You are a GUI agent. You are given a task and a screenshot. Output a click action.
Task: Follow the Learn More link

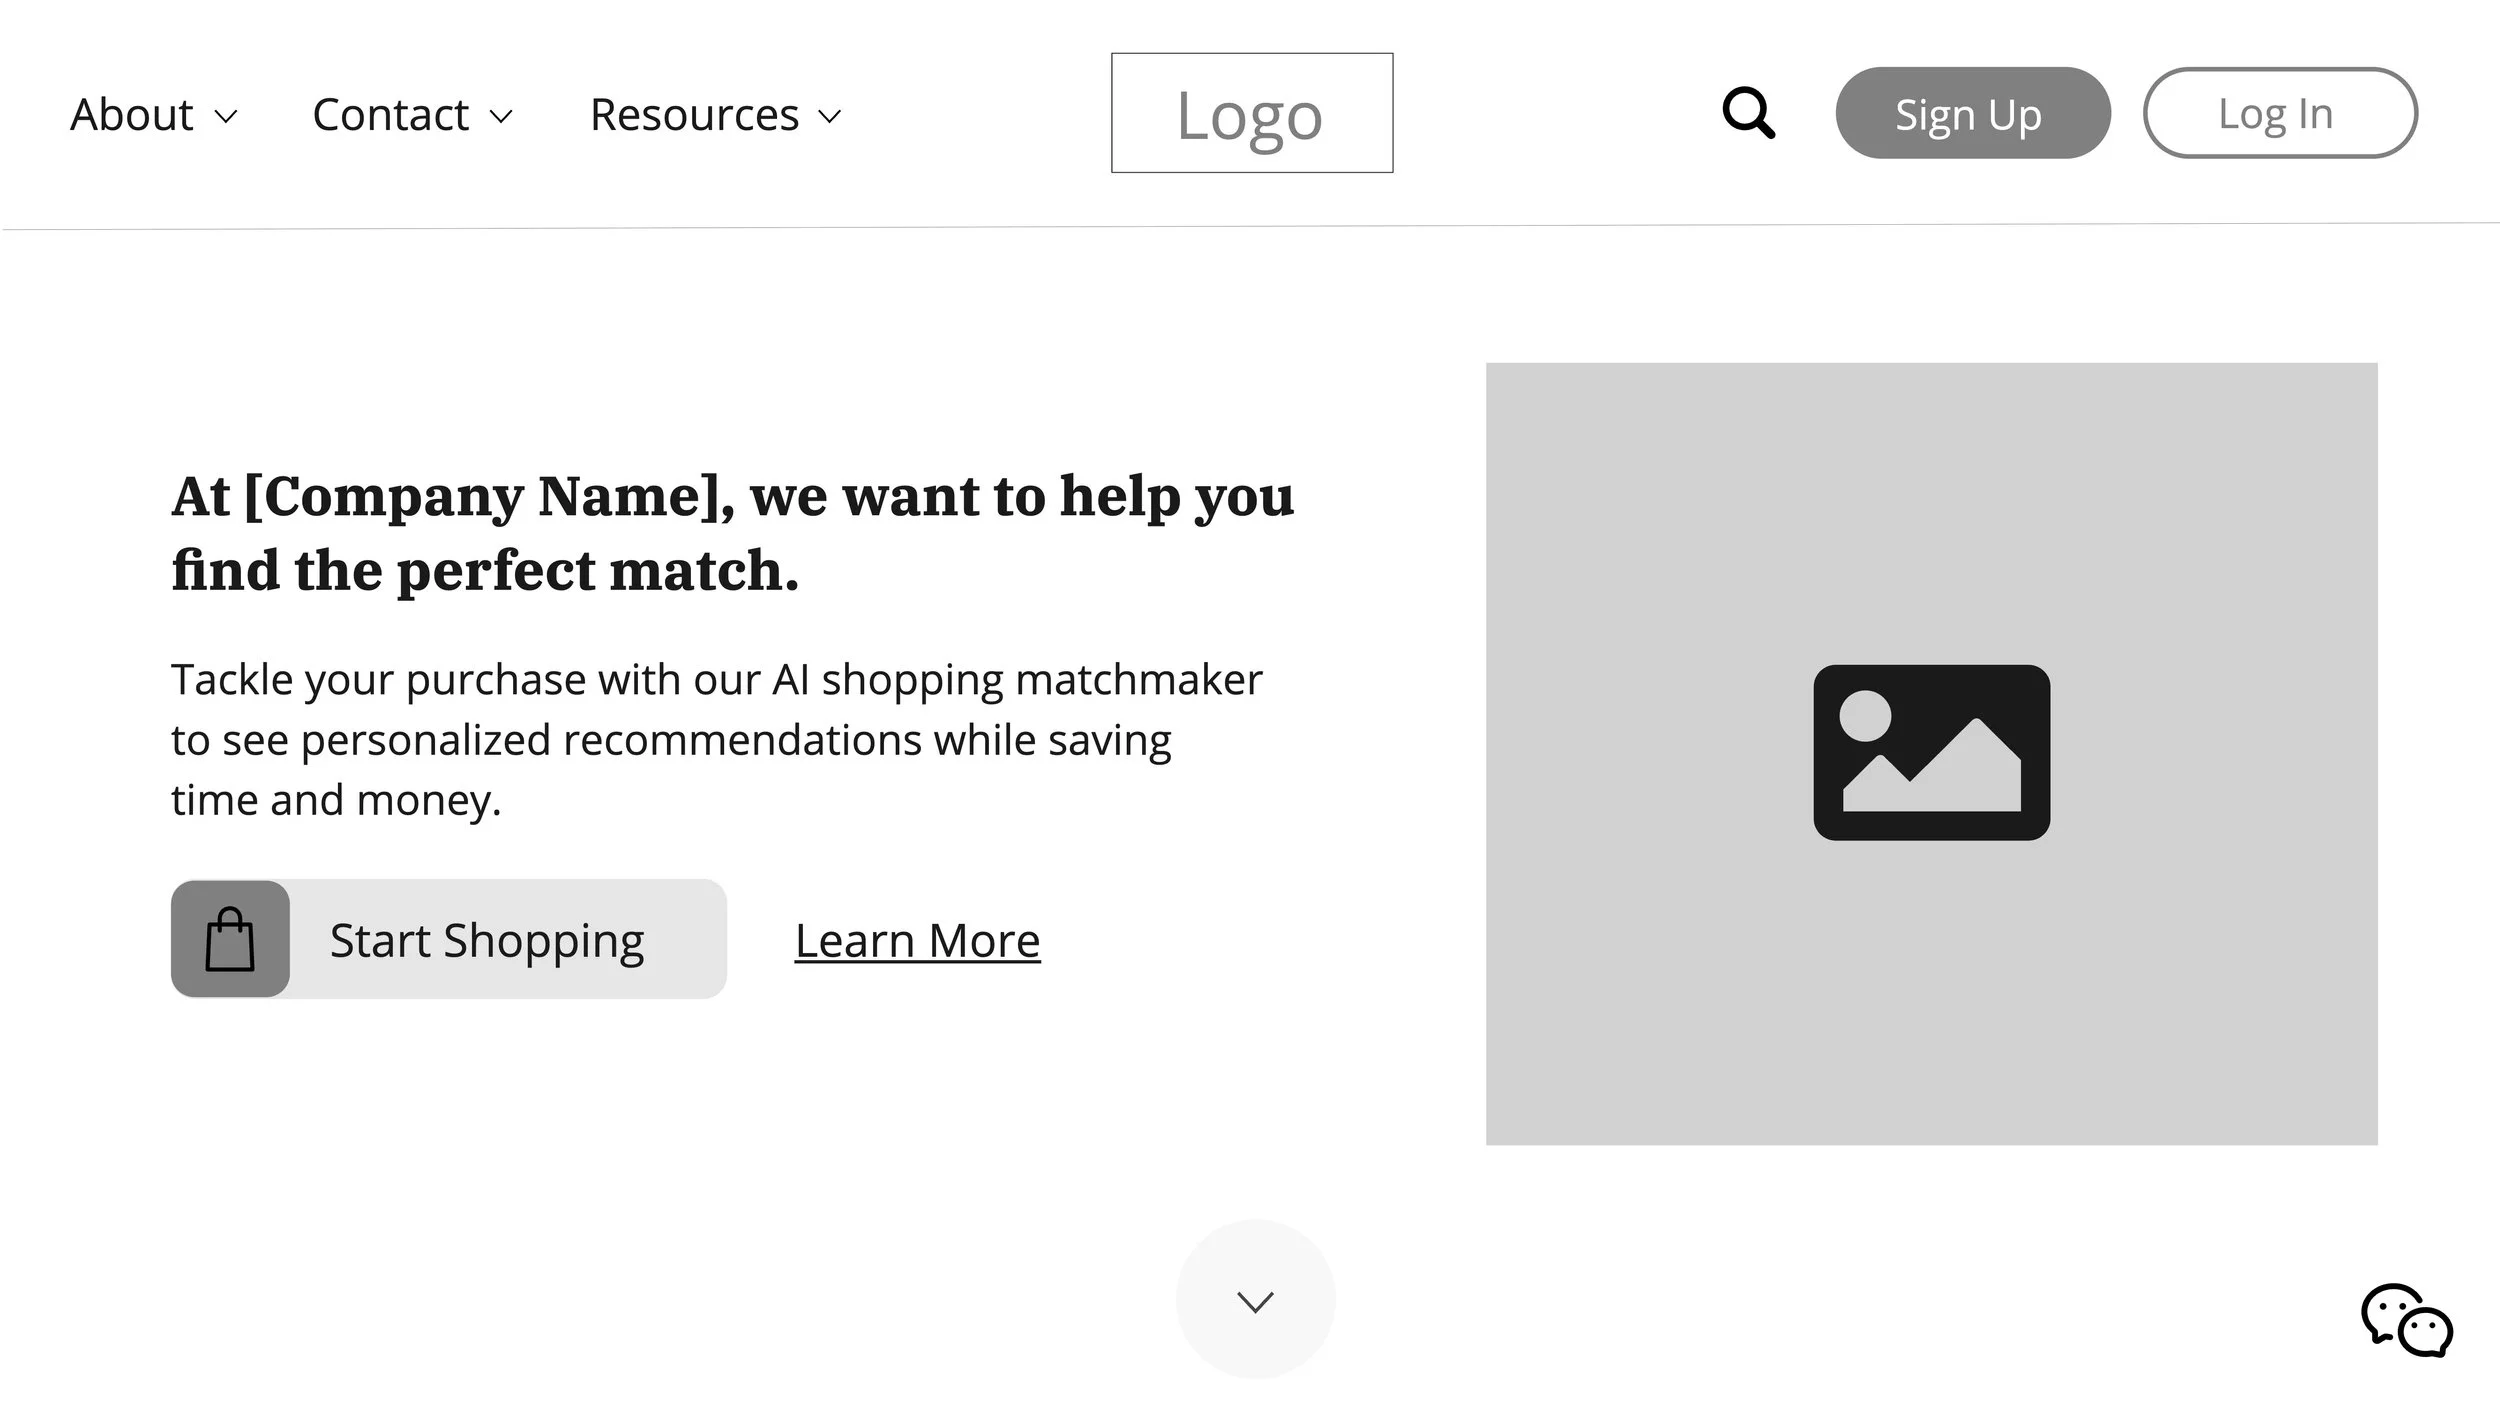click(x=917, y=940)
